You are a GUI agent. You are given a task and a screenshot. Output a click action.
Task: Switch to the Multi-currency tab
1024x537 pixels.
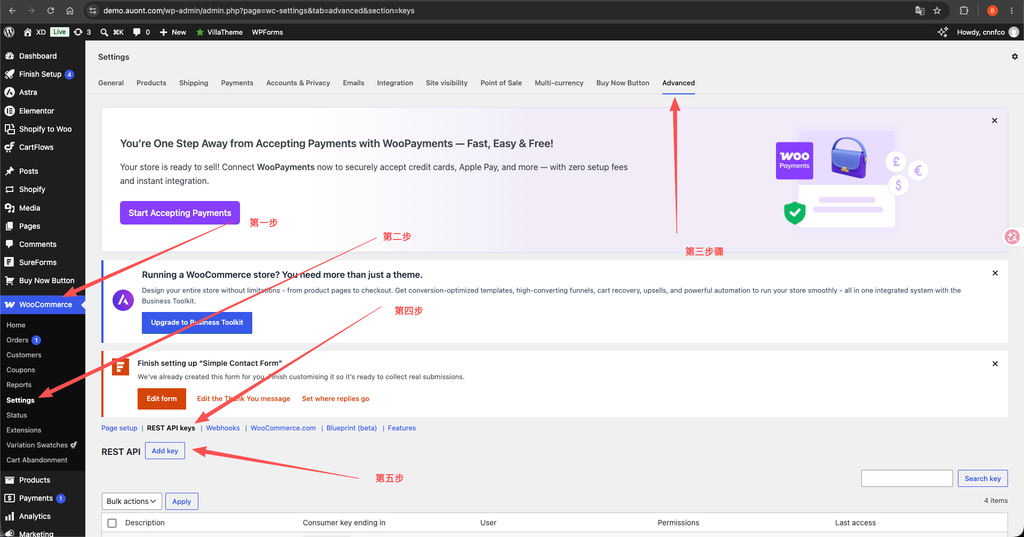559,83
